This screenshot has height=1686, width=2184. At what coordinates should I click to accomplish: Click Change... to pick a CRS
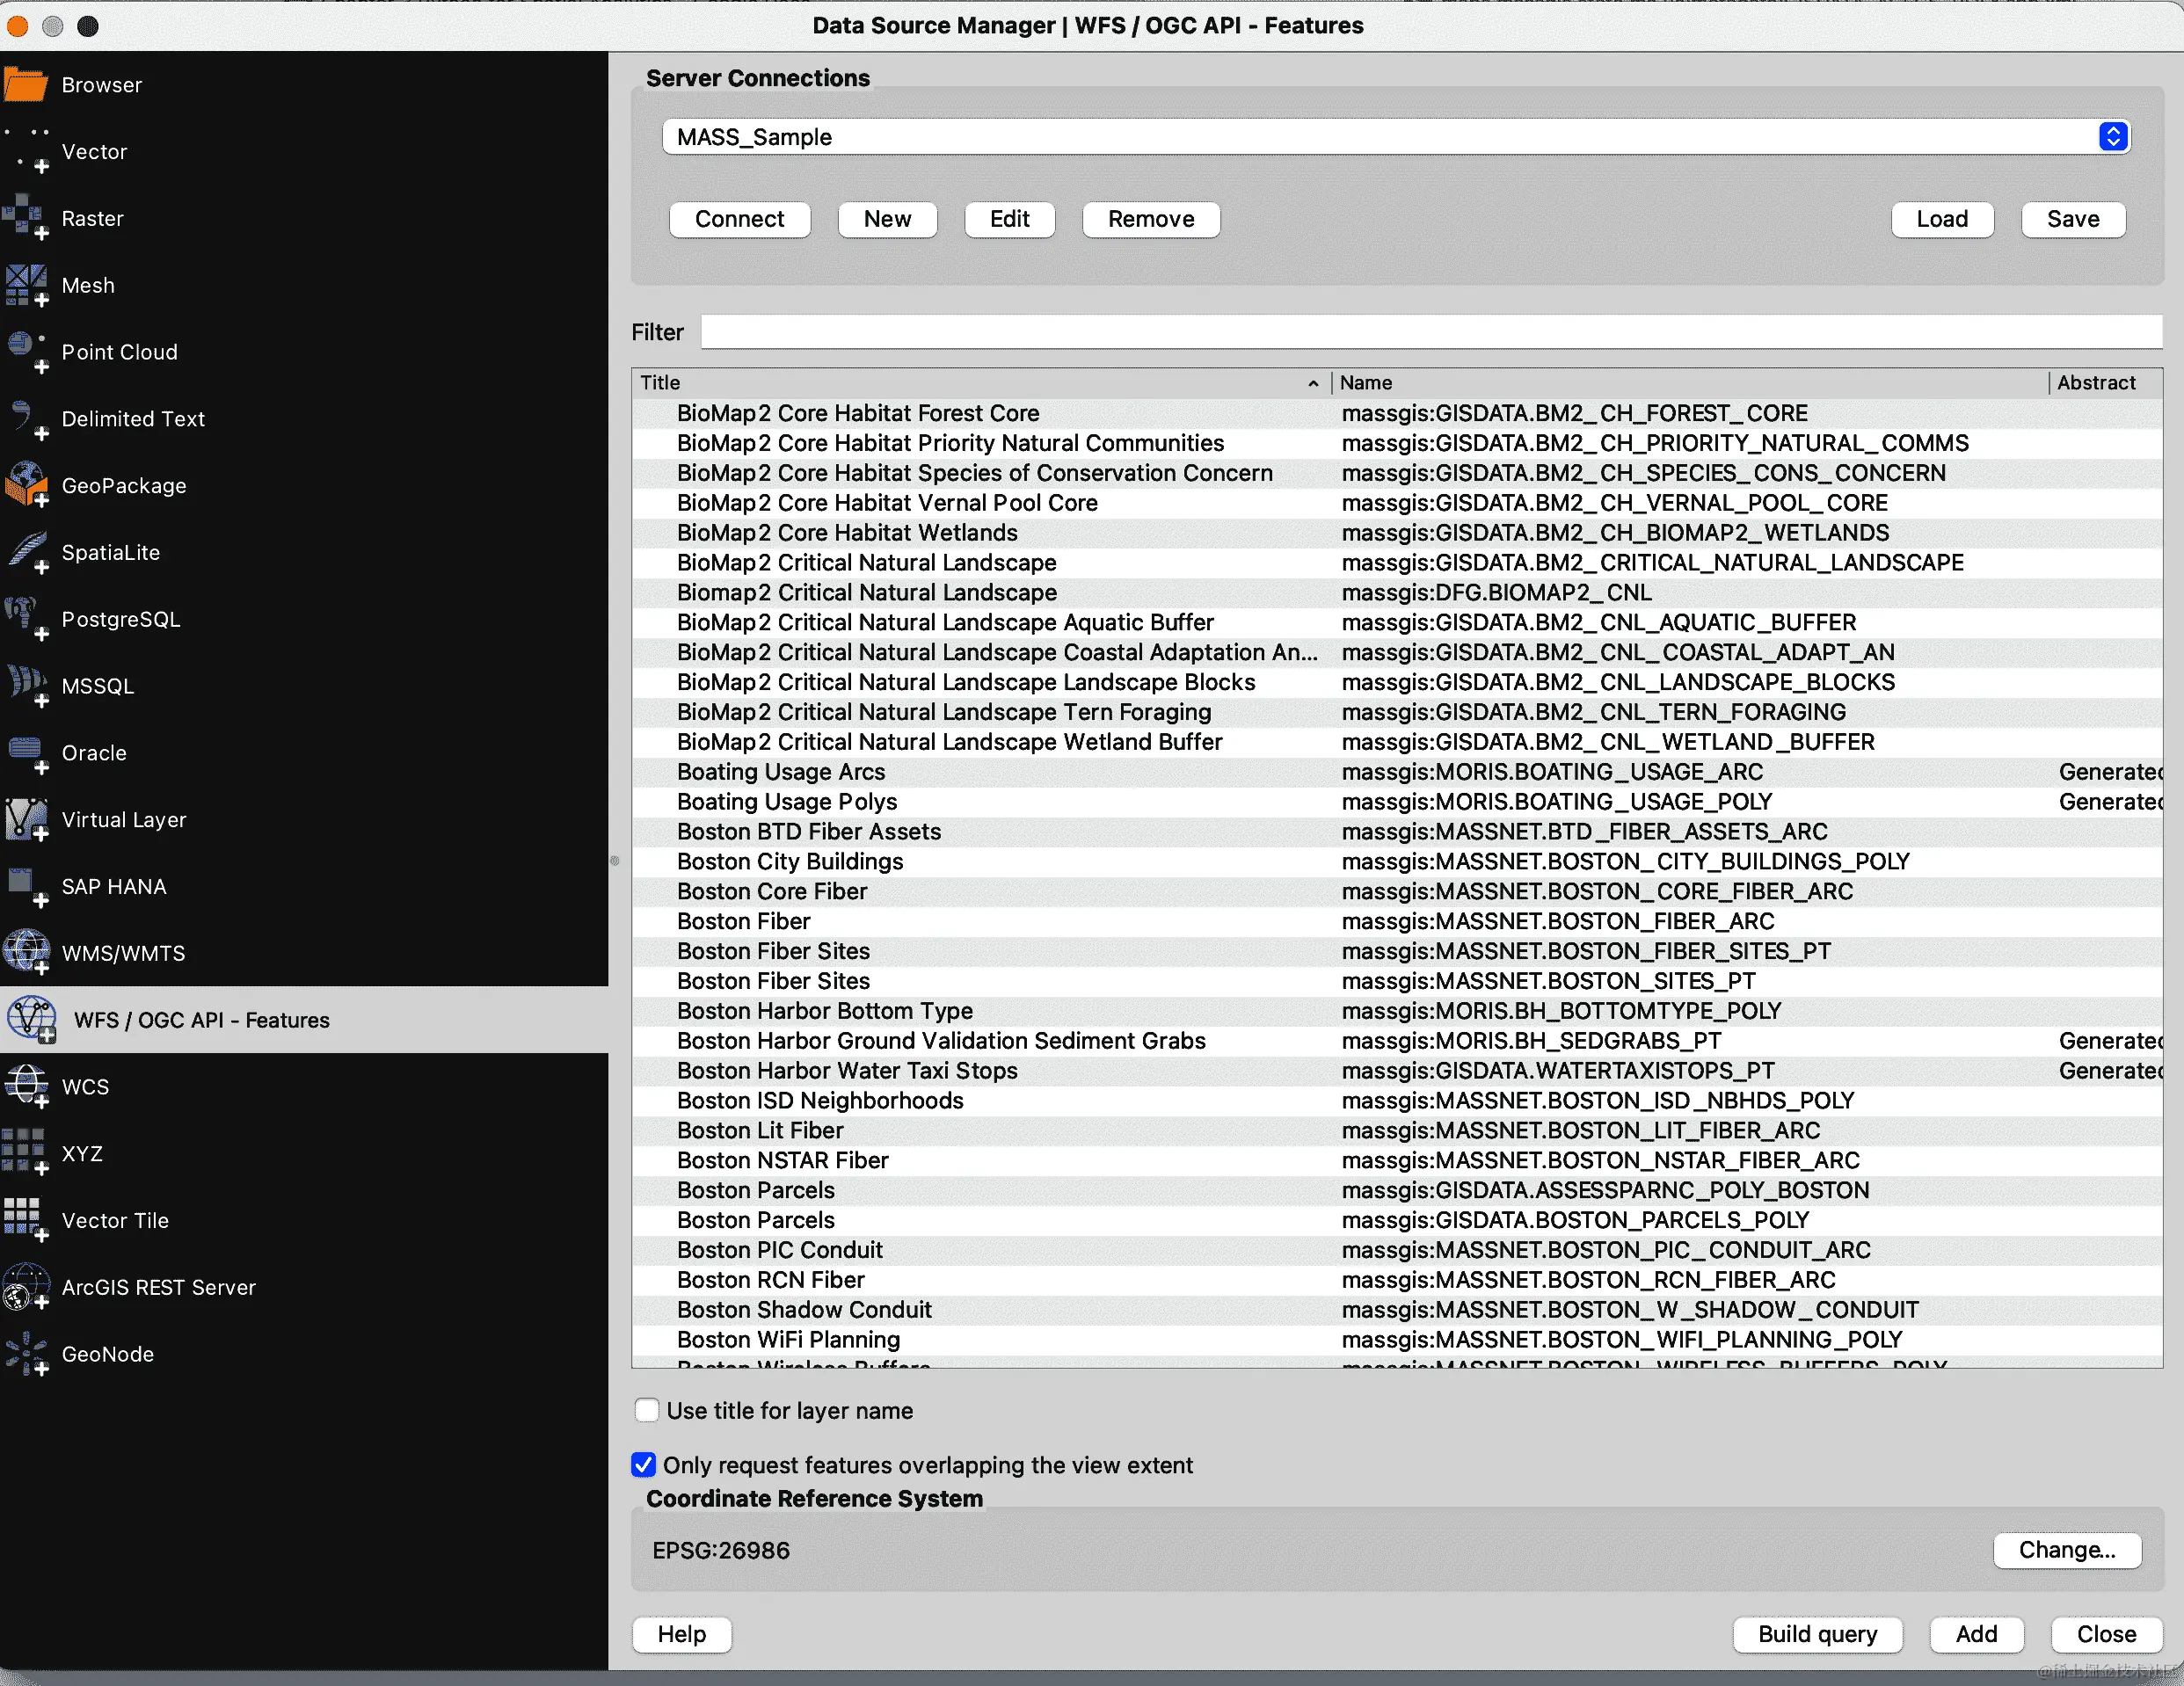tap(2066, 1550)
